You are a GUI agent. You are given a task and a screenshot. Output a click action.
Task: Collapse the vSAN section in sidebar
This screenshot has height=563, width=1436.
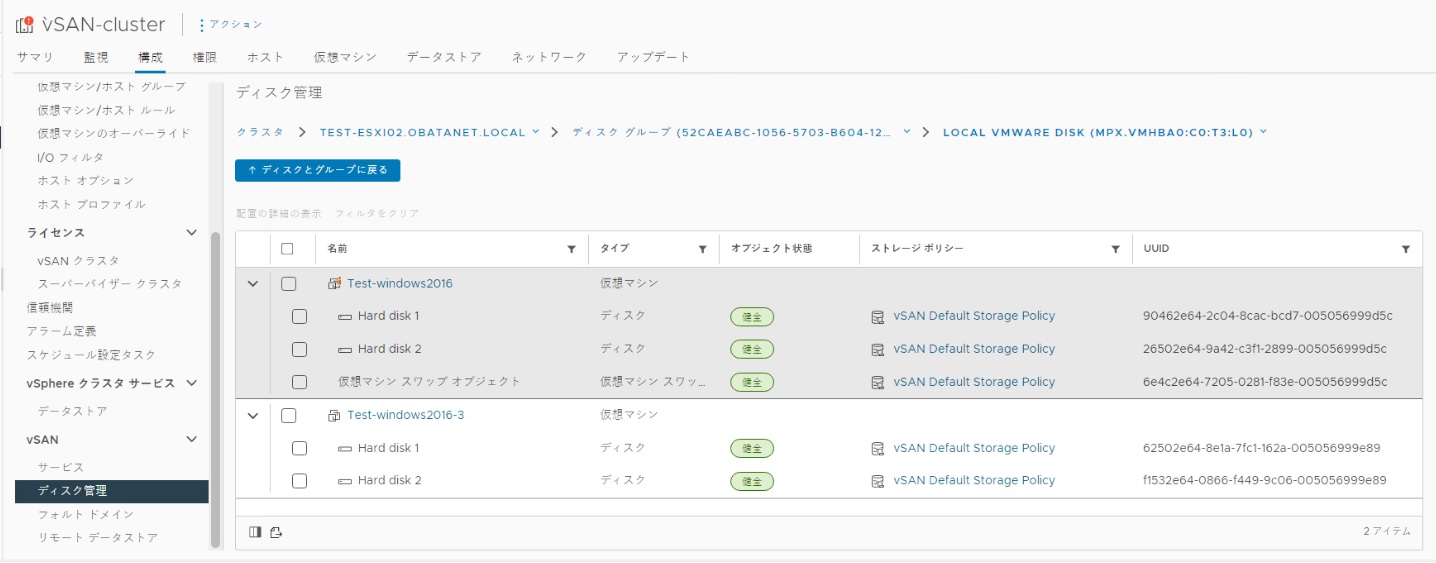192,439
